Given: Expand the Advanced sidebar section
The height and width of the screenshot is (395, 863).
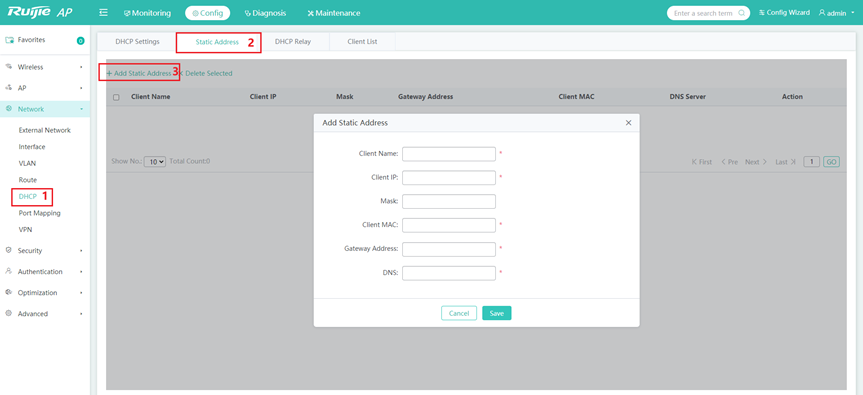Looking at the screenshot, I should click(x=44, y=314).
